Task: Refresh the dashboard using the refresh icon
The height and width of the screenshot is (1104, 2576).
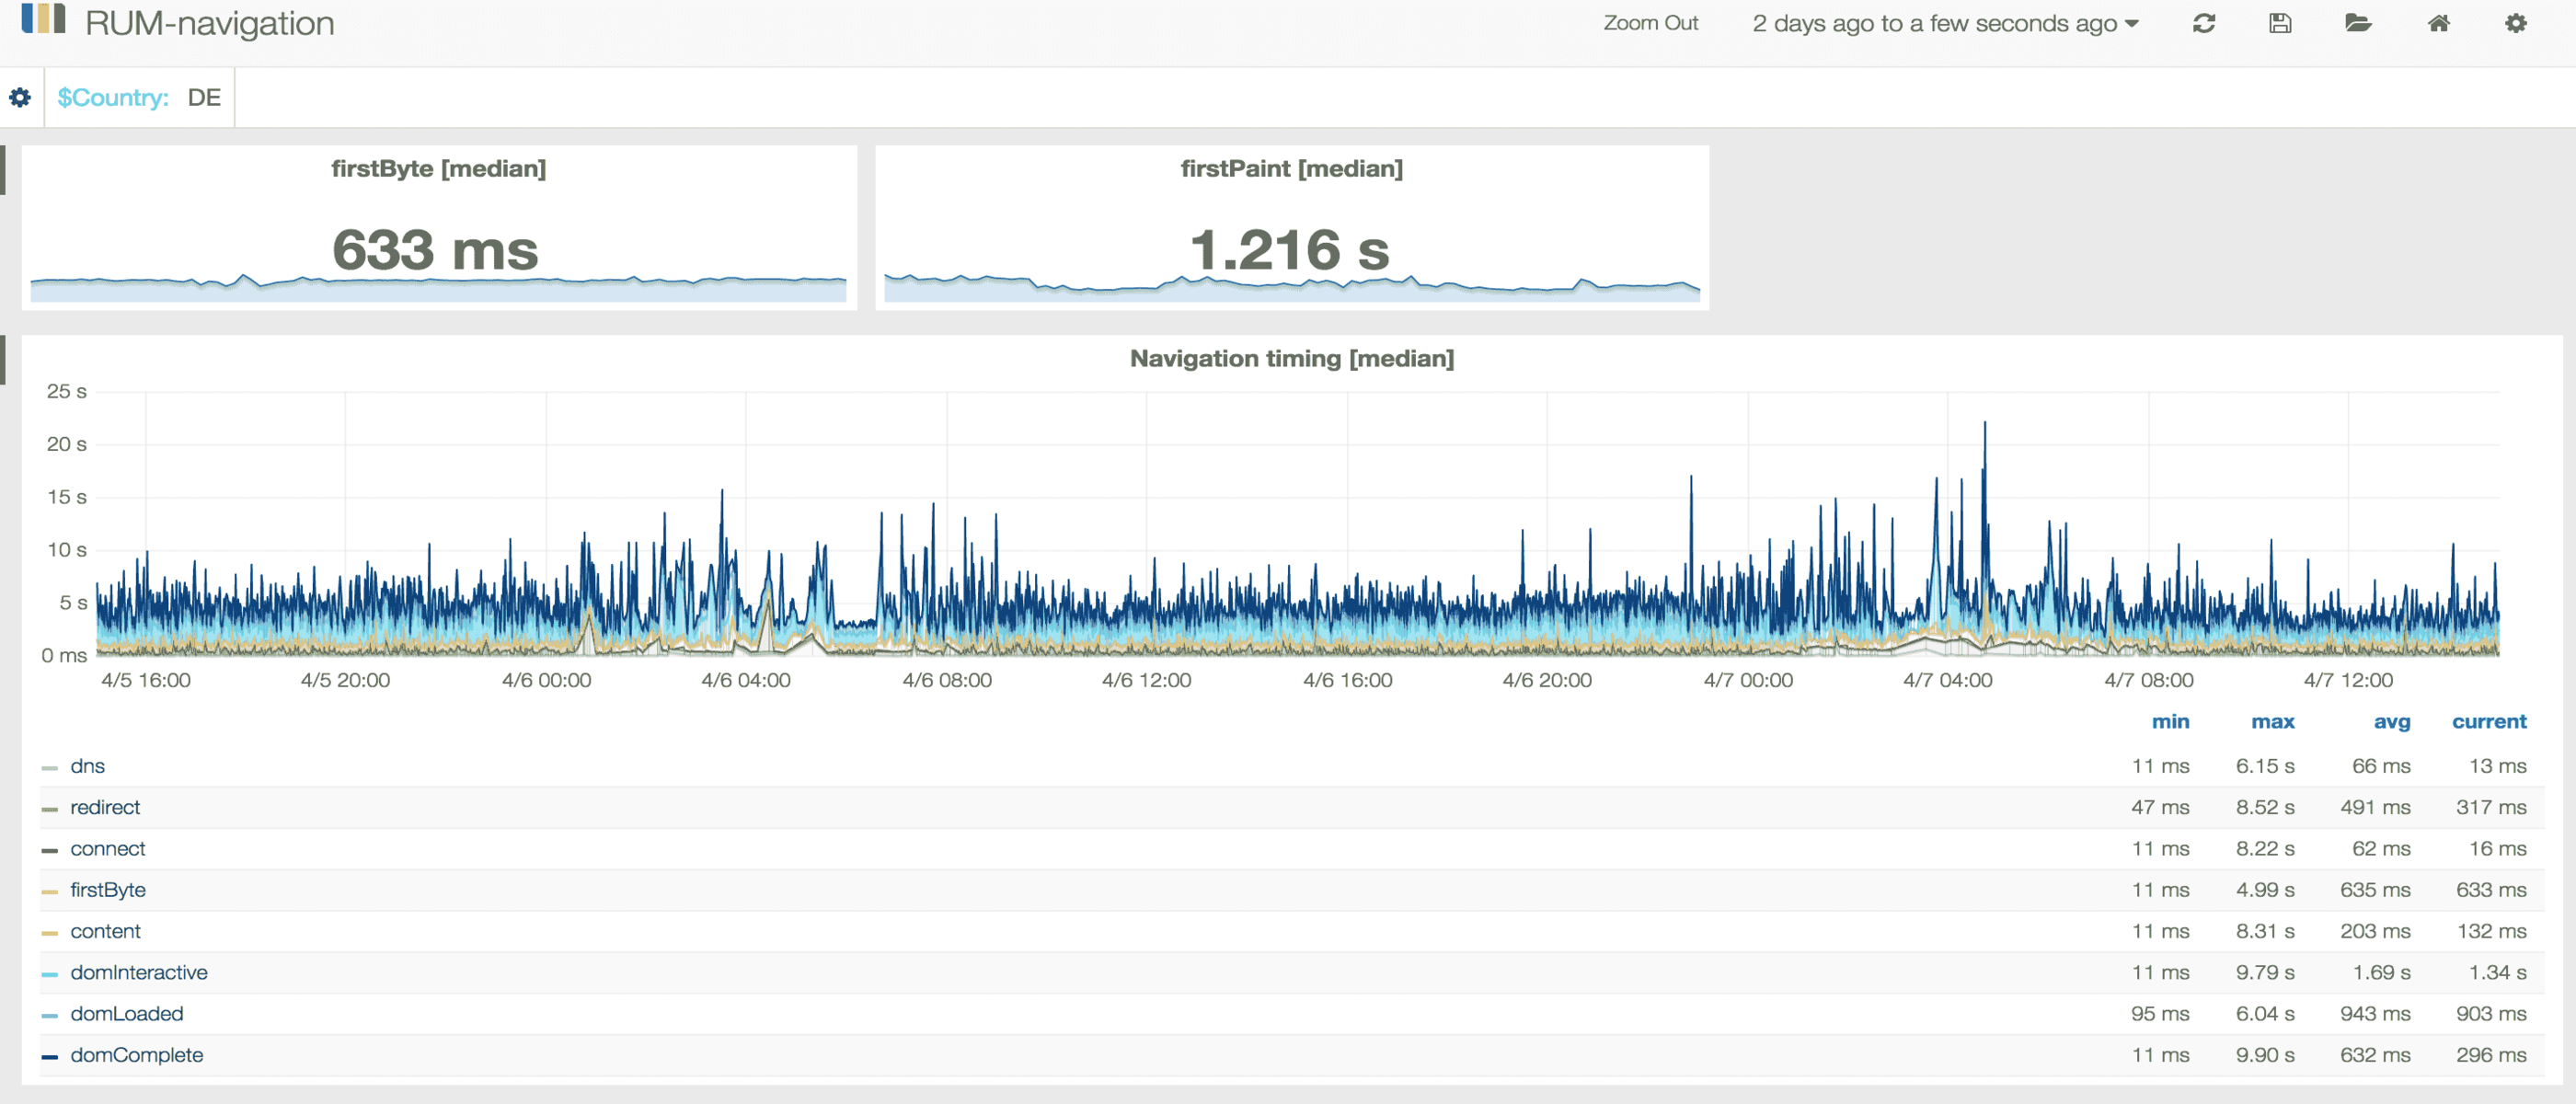Action: [x=2204, y=23]
